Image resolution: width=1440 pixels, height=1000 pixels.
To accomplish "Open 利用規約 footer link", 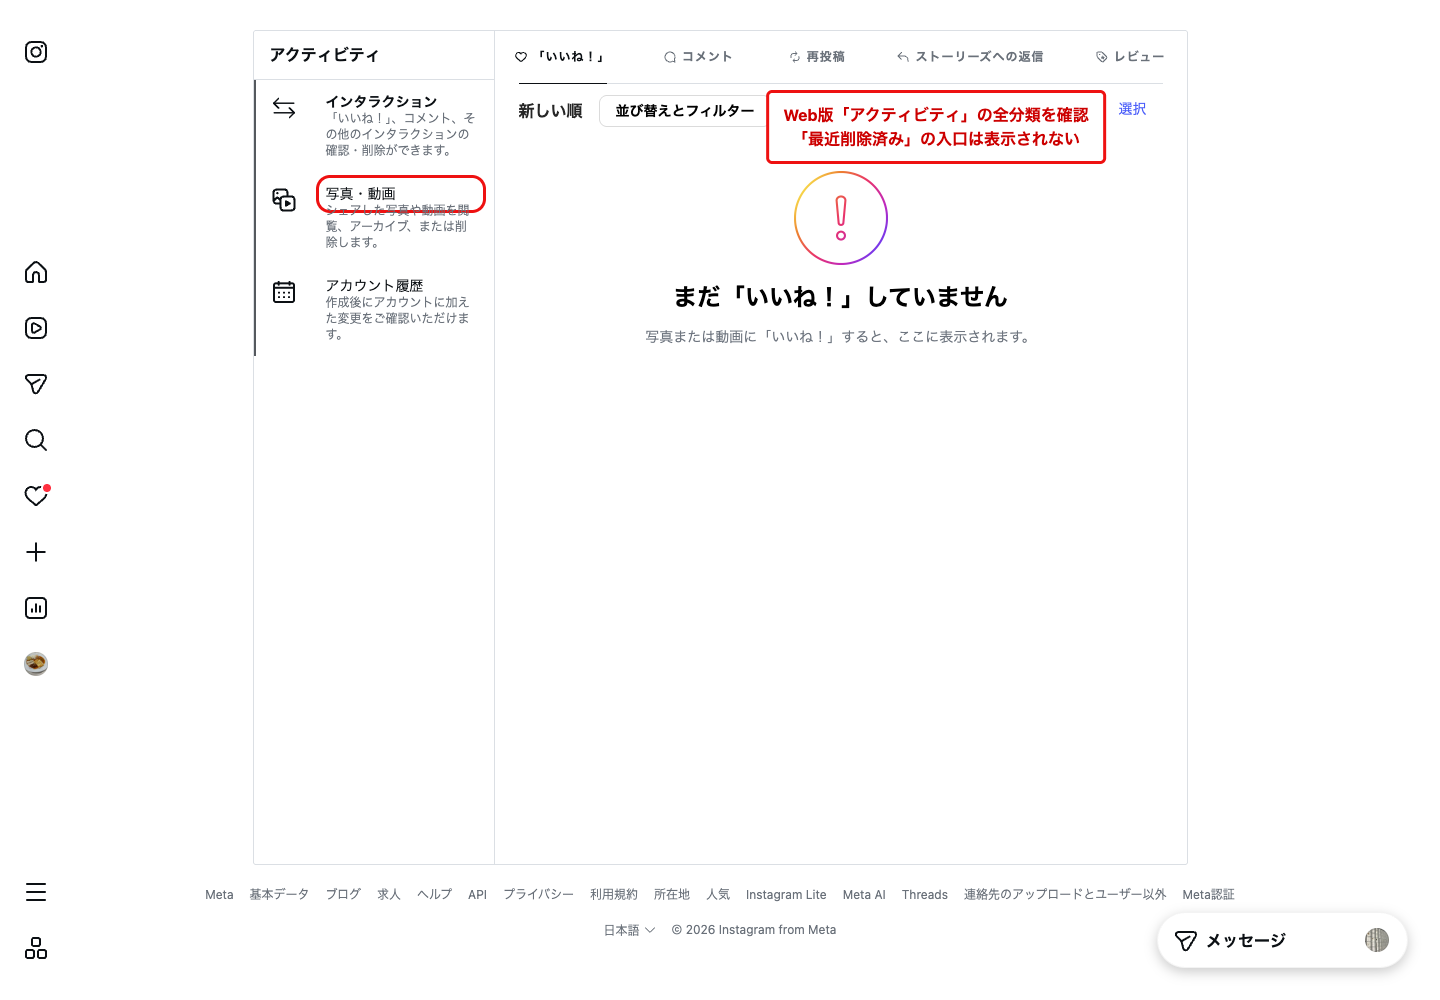I will [614, 895].
